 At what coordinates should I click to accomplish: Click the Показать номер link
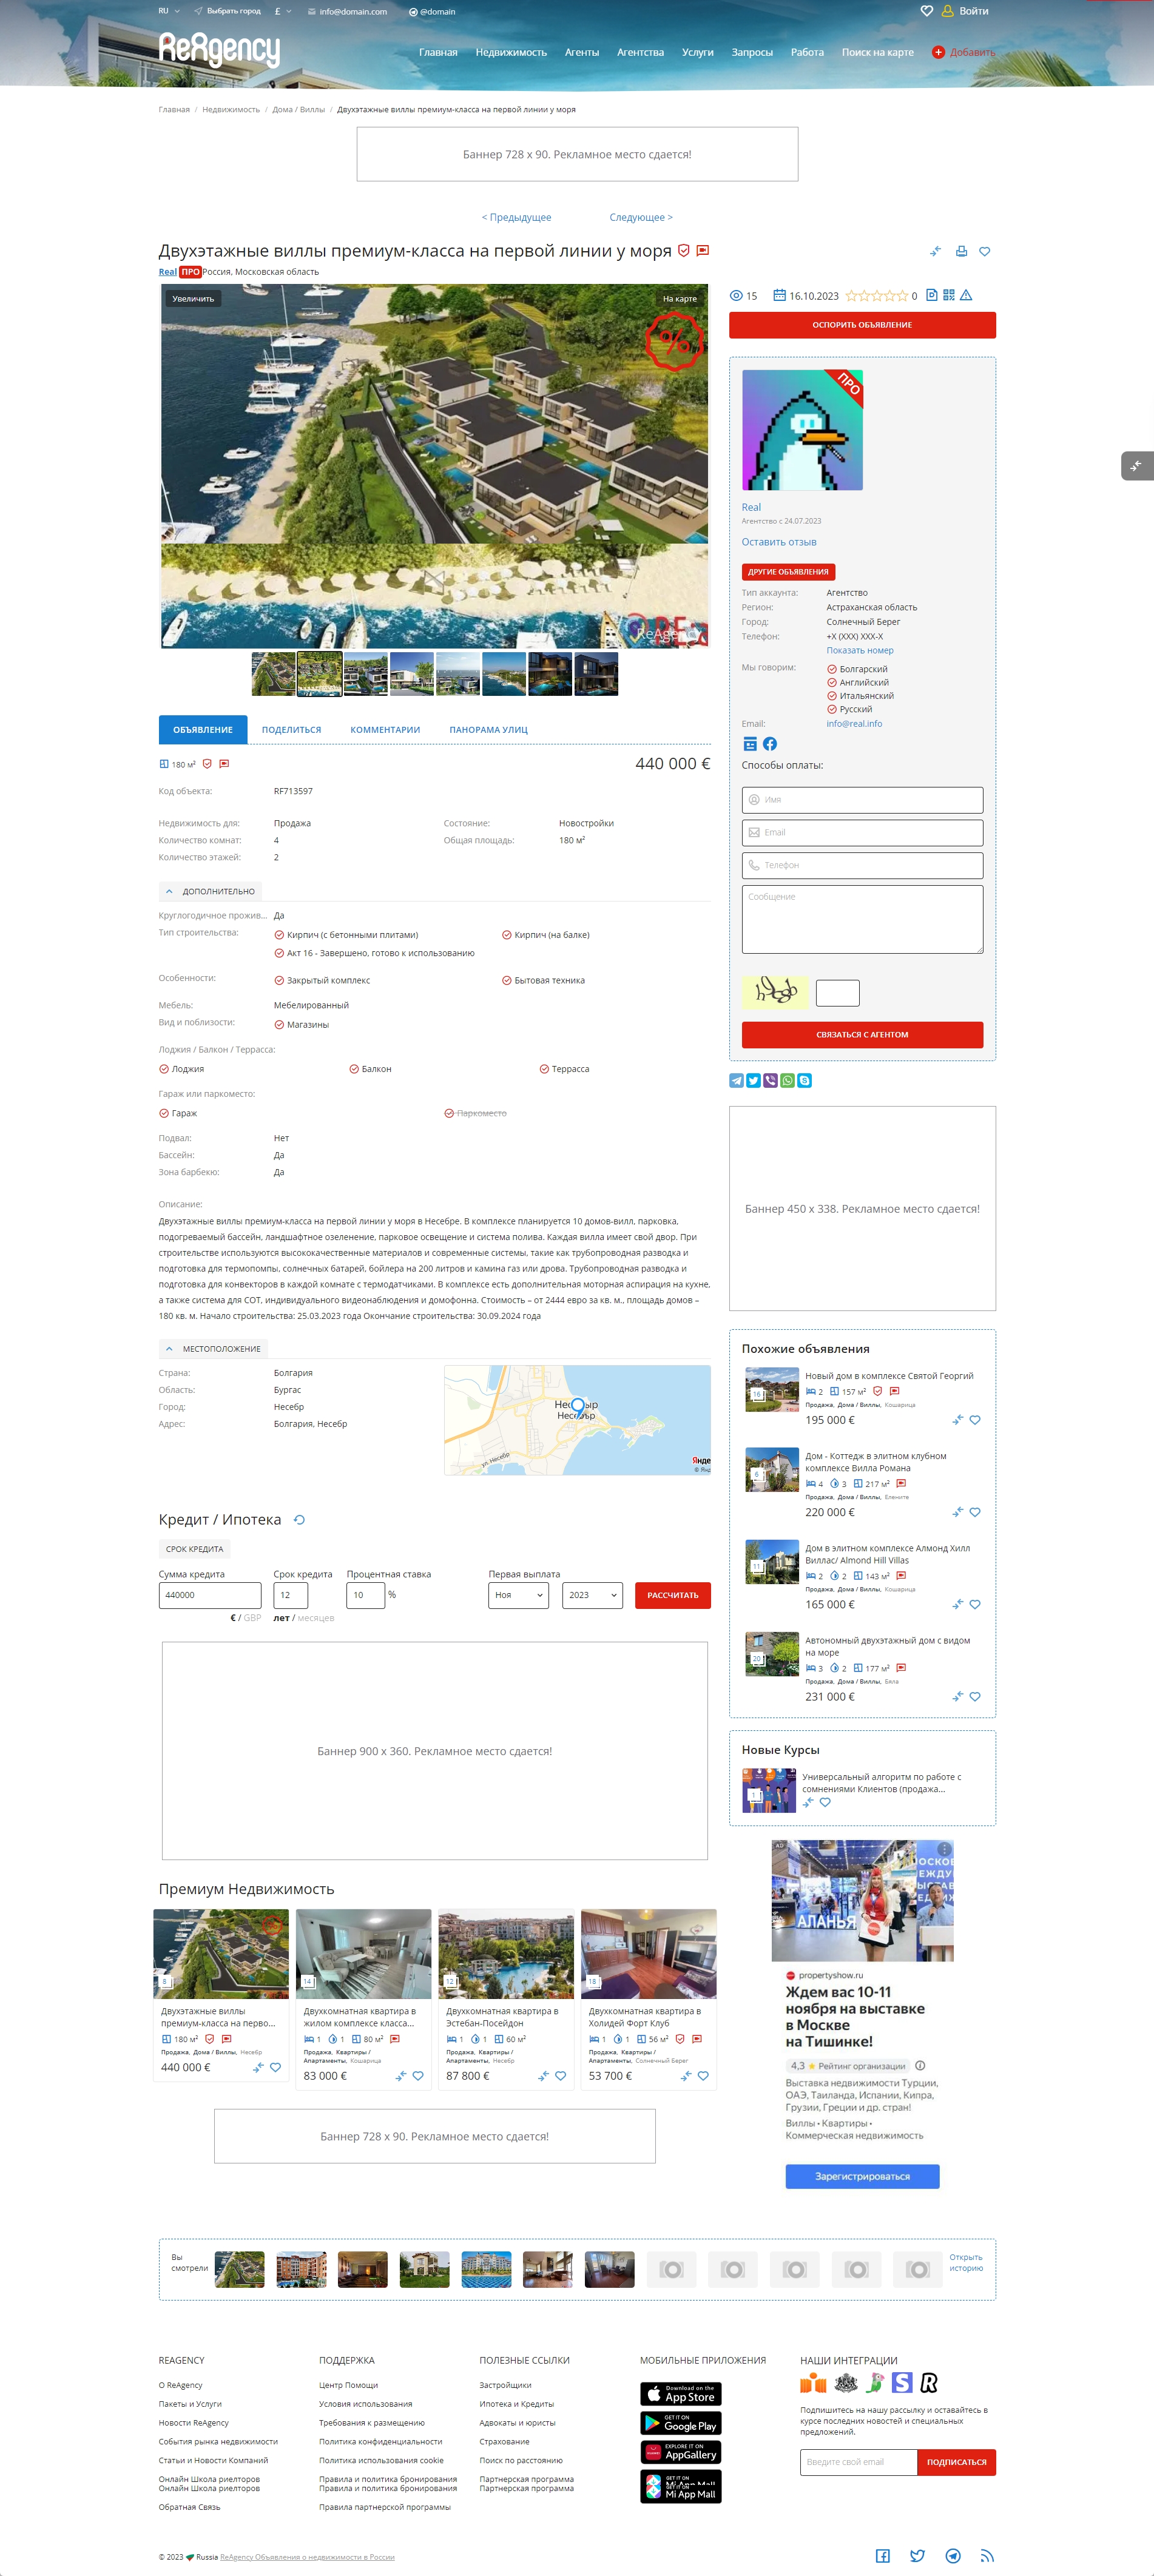coord(859,650)
